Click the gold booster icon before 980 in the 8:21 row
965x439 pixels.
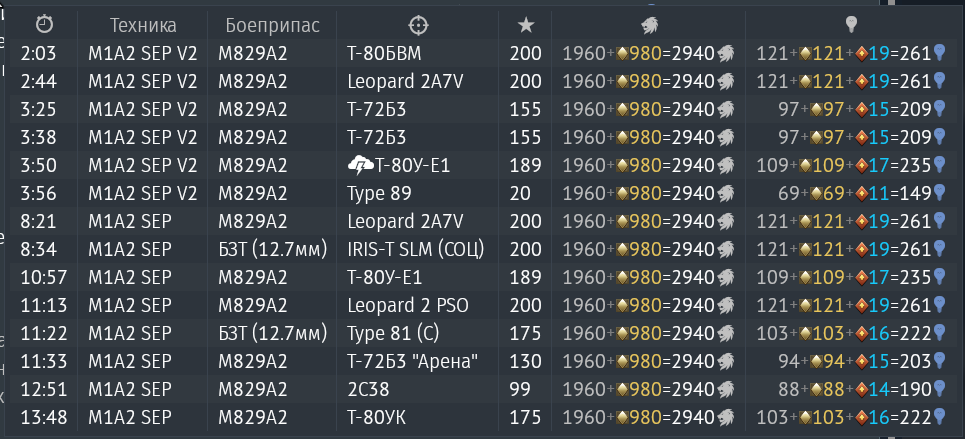622,221
